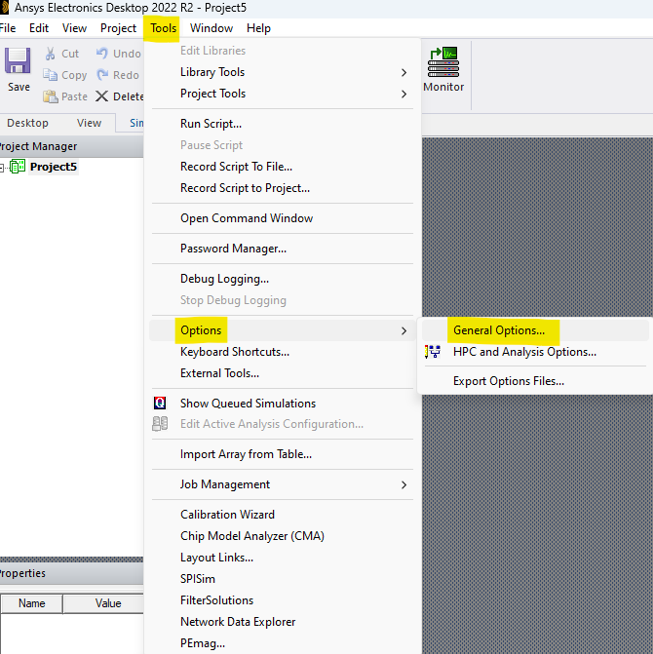Open Keyboard Shortcuts from Tools menu
Image resolution: width=653 pixels, height=654 pixels.
click(234, 352)
